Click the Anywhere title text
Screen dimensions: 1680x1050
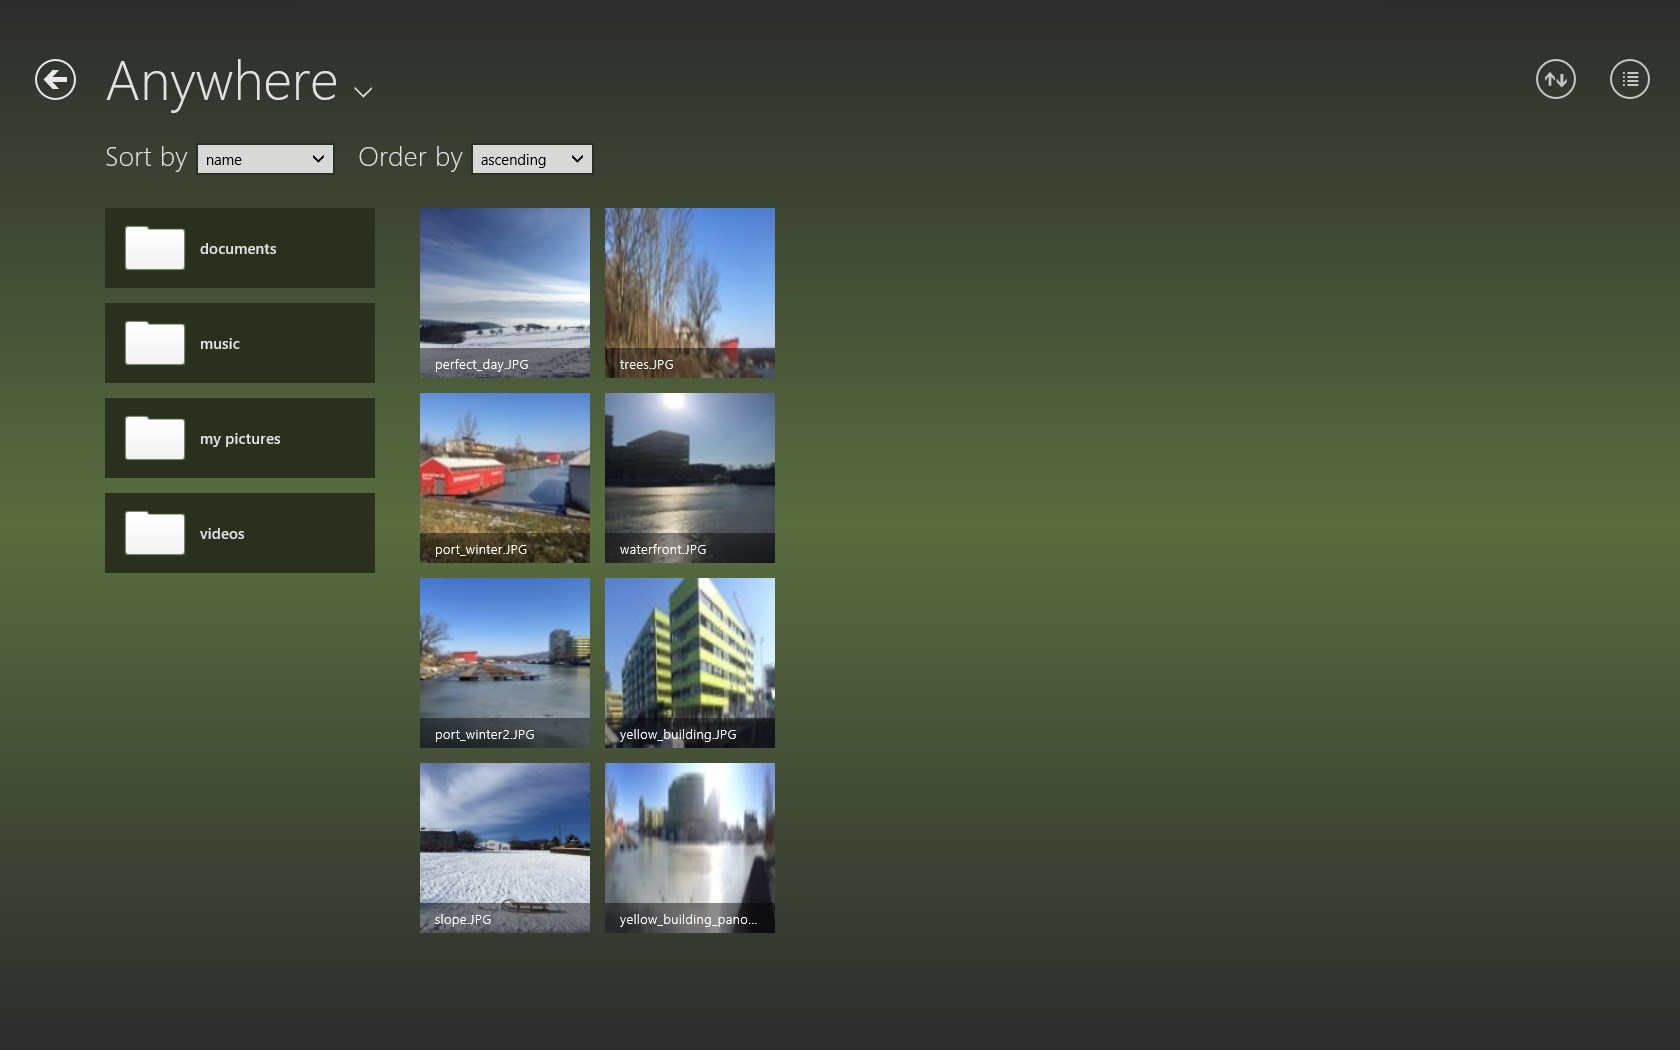pos(222,82)
